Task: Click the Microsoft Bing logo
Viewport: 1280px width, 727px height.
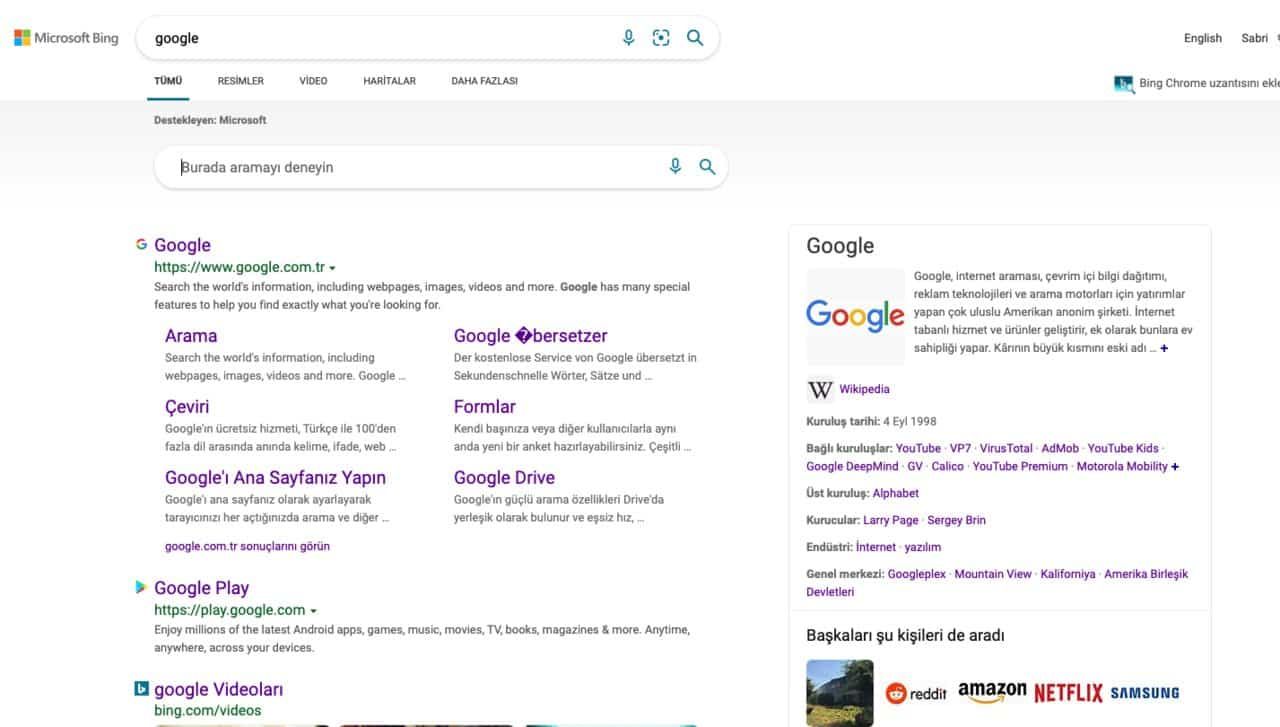Action: 65,37
